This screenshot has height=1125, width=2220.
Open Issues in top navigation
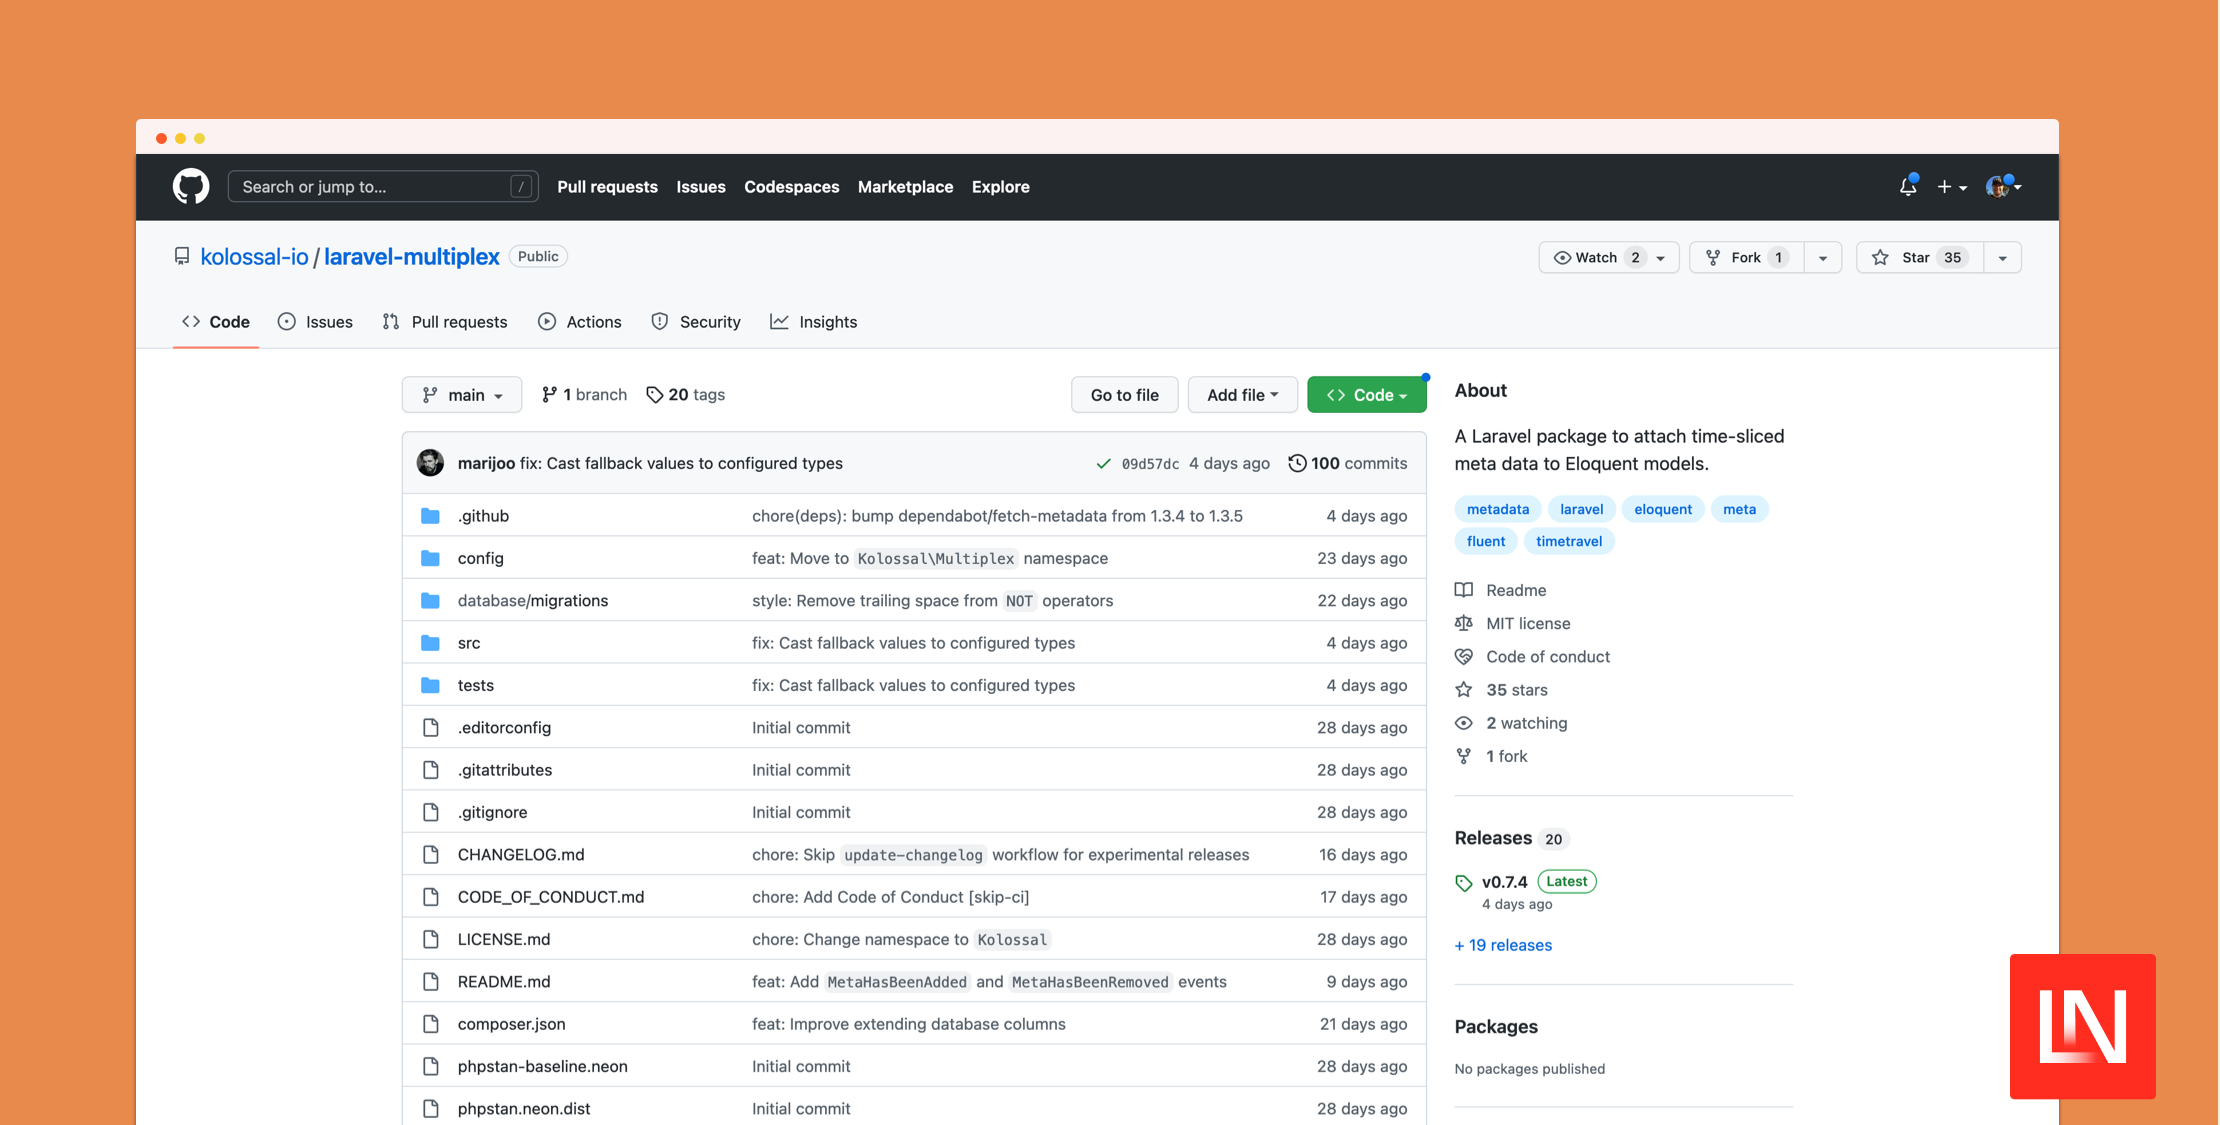[x=700, y=187]
